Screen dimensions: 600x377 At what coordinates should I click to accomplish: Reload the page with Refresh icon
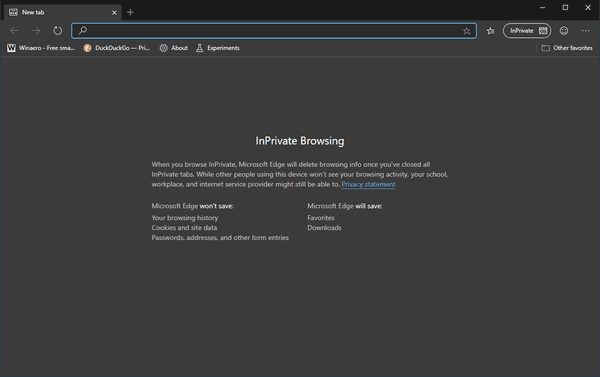[x=57, y=31]
